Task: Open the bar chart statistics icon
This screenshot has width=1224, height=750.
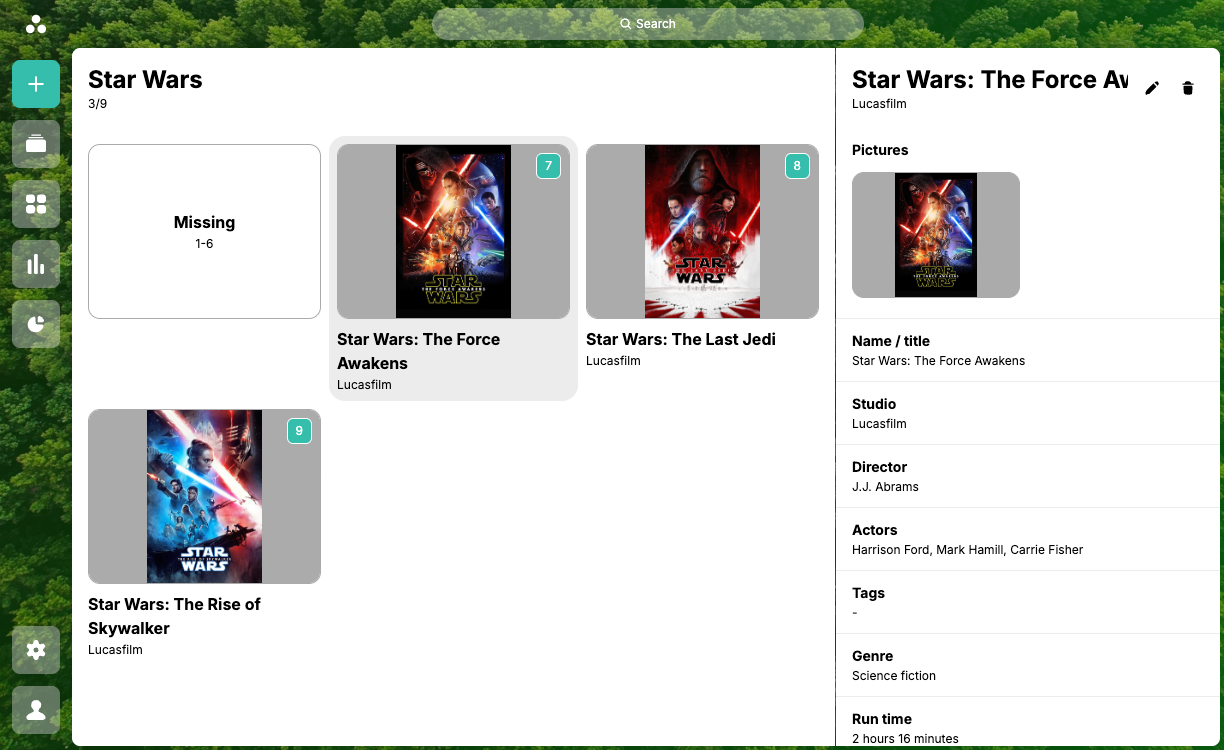Action: click(x=36, y=264)
